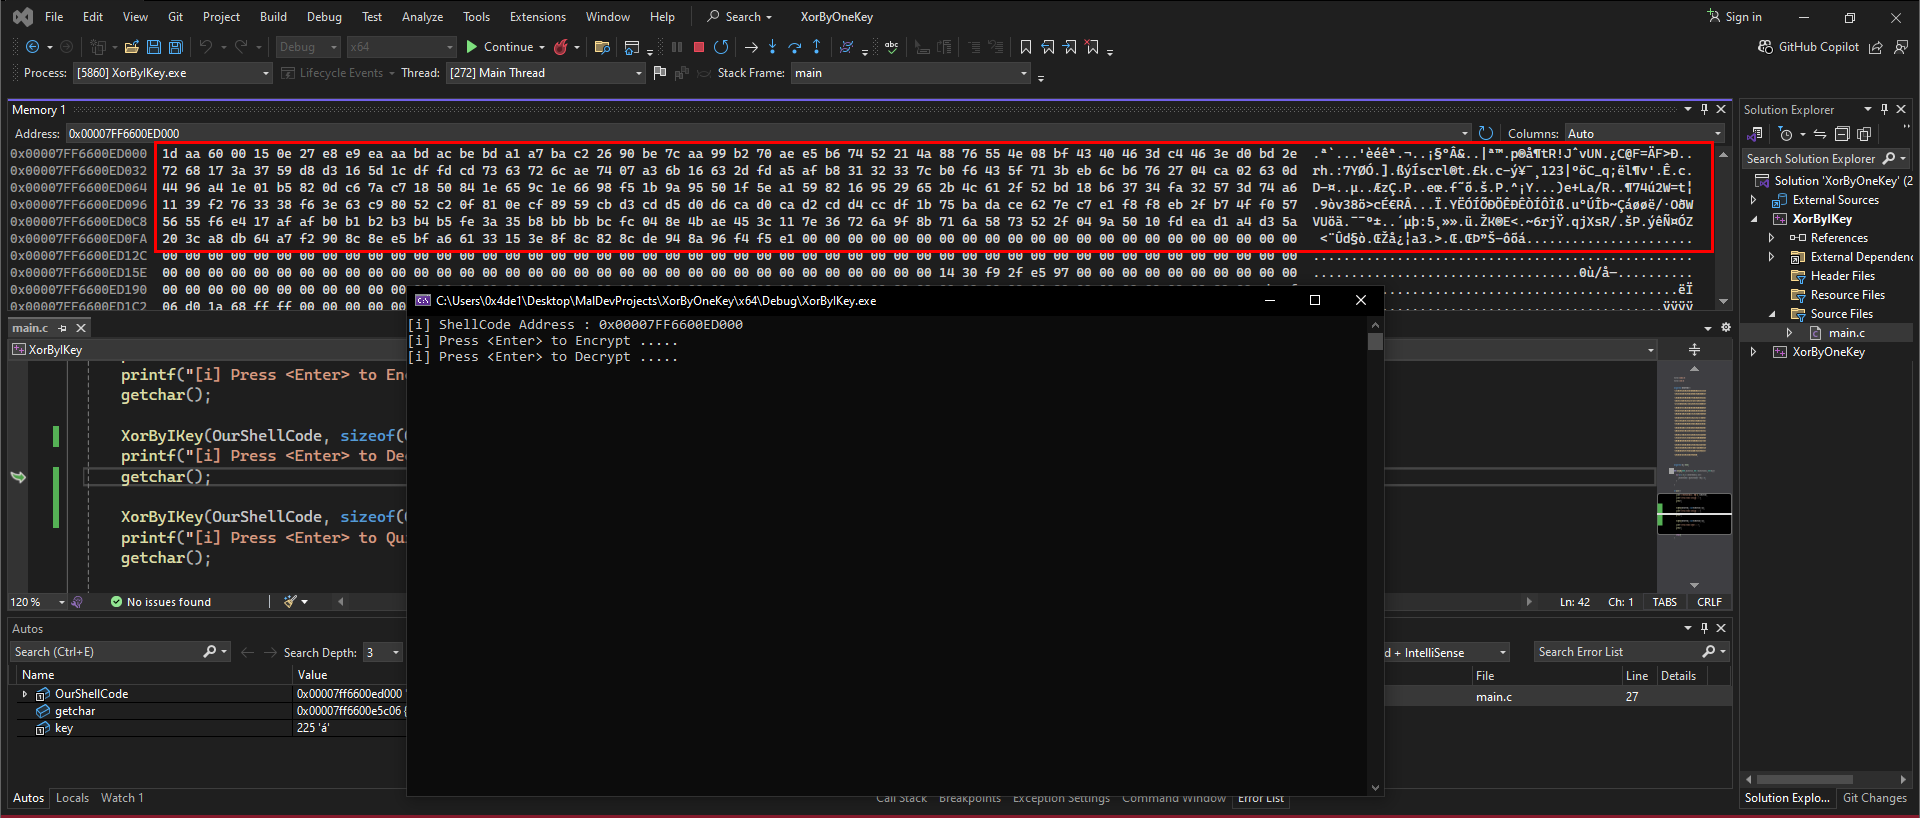1920x818 pixels.
Task: Close the main.c editor tab
Action: [81, 328]
